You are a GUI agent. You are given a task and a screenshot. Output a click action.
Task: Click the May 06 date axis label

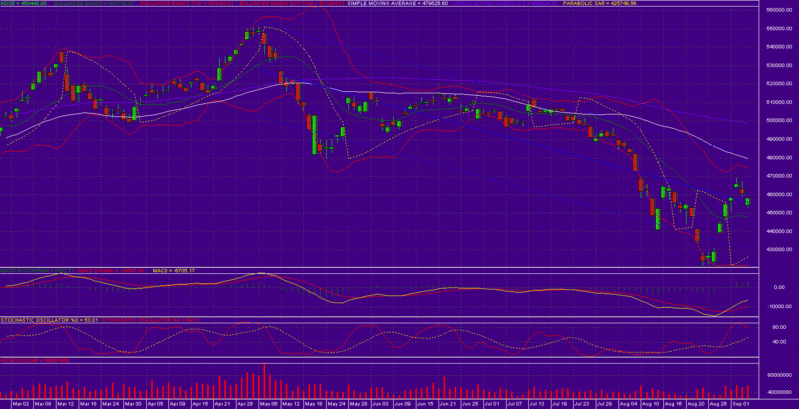point(267,403)
